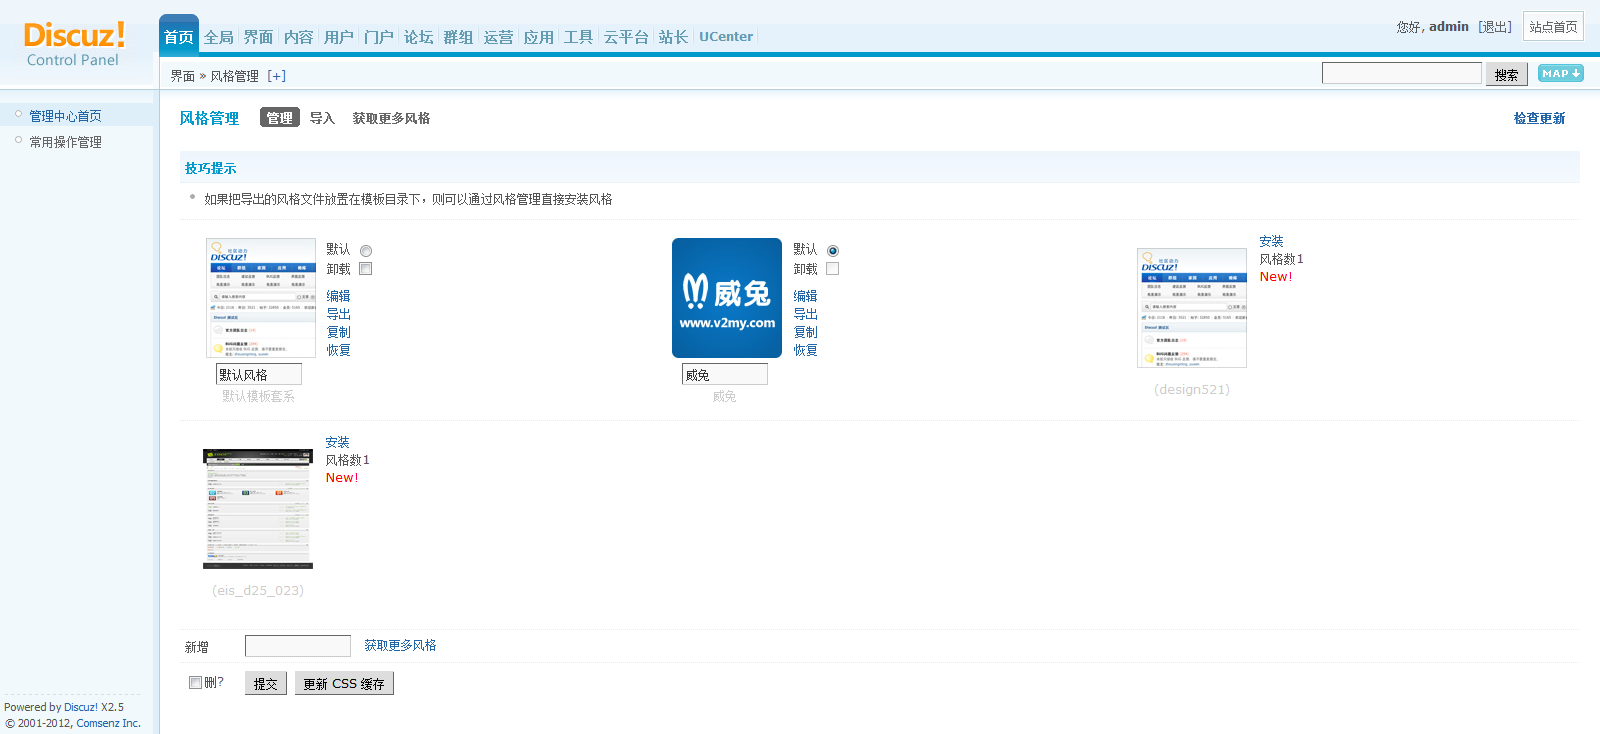Click the 检查更新 link
The height and width of the screenshot is (734, 1600).
pos(1540,118)
